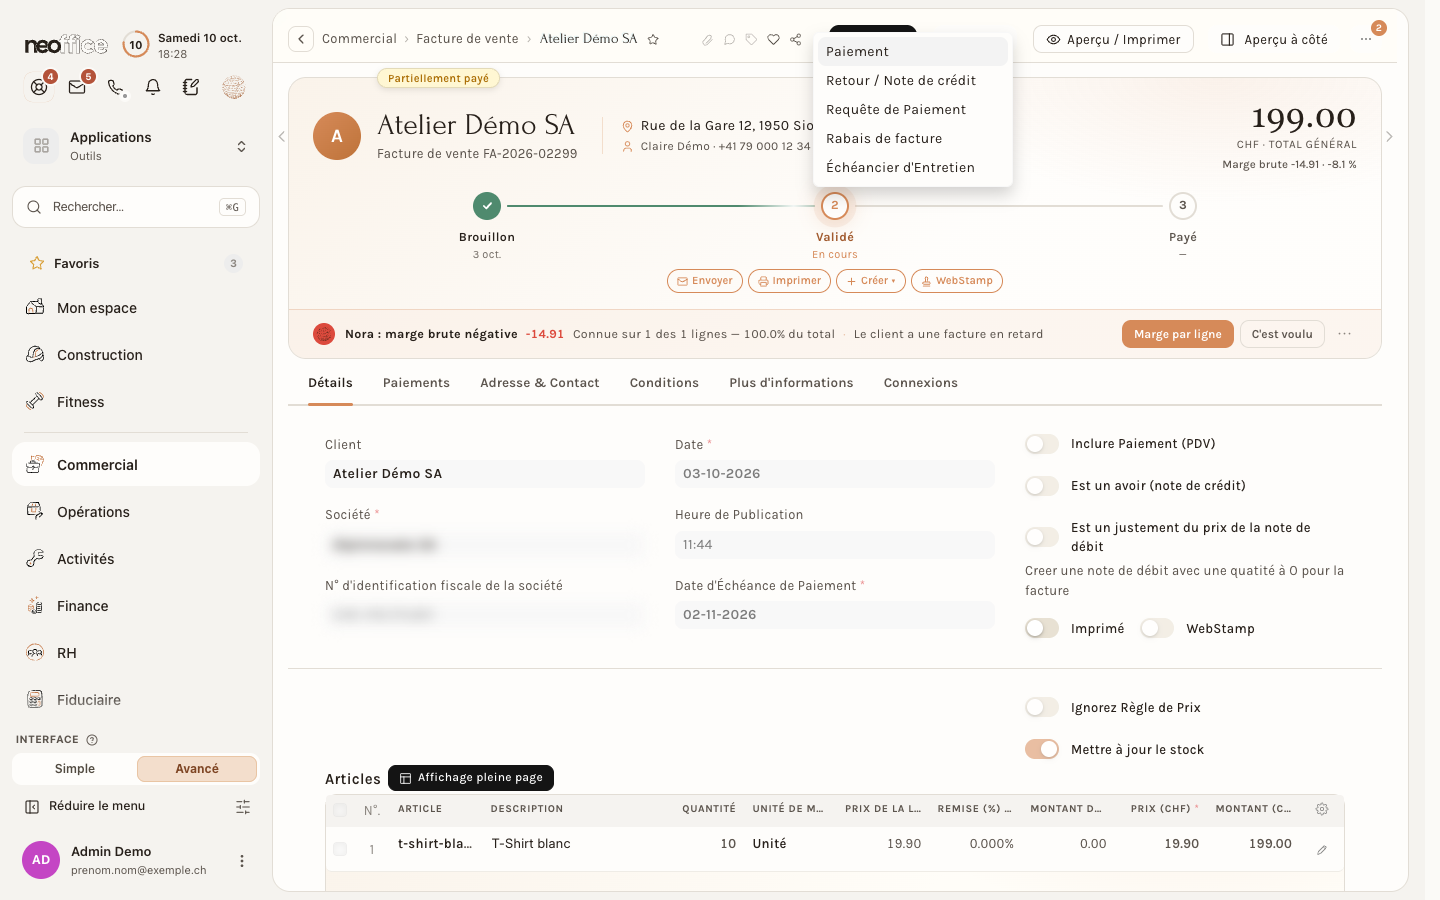The width and height of the screenshot is (1440, 900).
Task: Switch to the Conditions tab
Action: coord(664,383)
